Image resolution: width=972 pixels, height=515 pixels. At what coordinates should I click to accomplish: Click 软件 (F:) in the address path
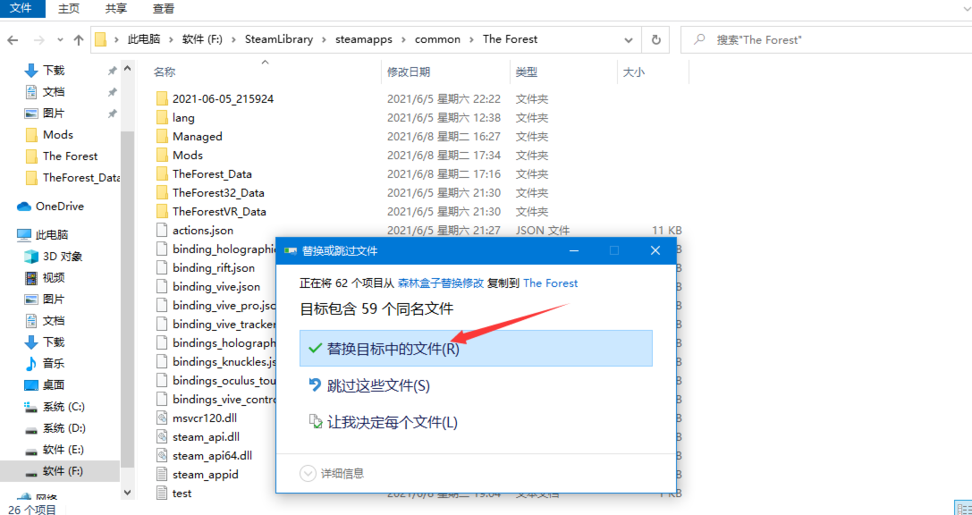point(202,39)
